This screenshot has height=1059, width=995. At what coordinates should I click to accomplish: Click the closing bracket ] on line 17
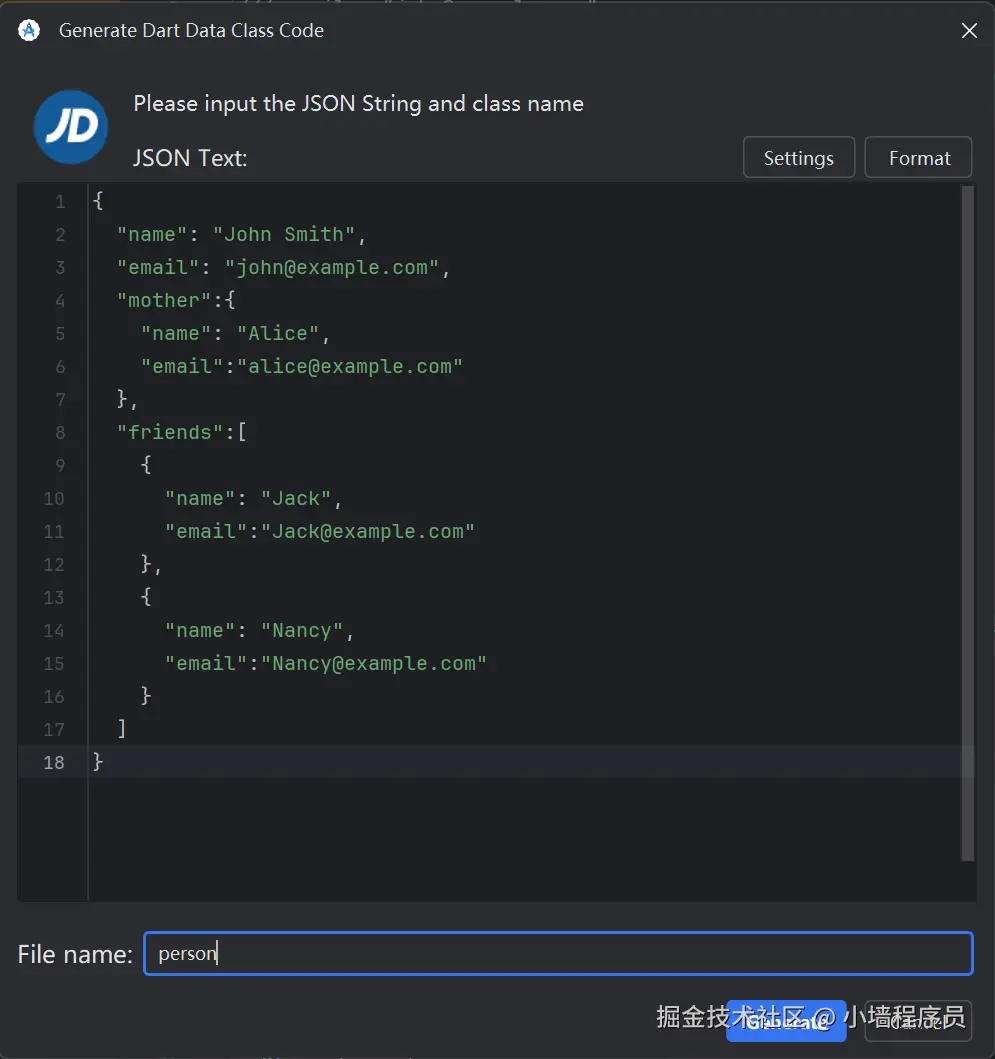point(122,728)
